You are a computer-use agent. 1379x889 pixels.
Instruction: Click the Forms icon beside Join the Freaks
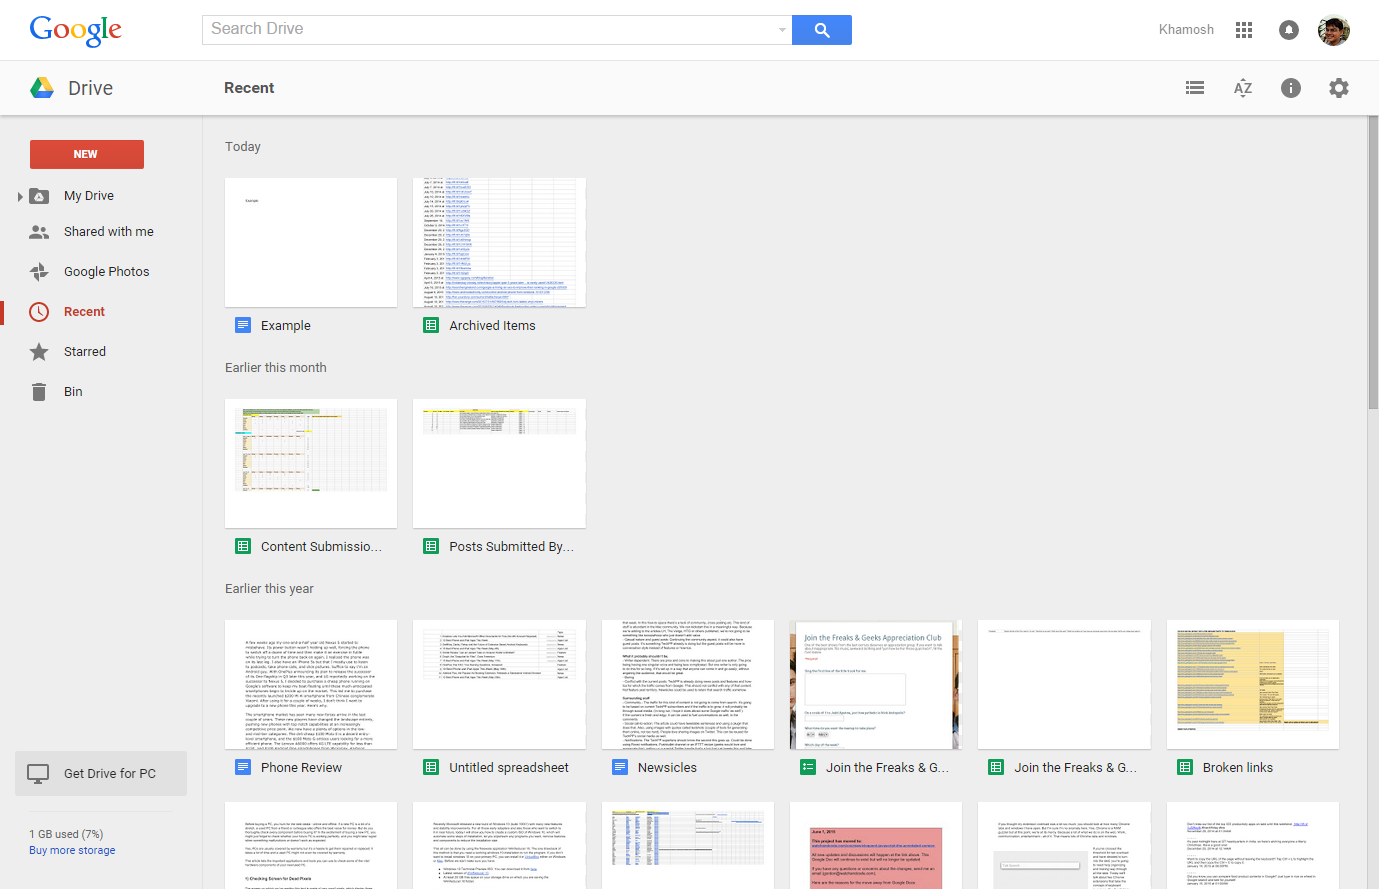[808, 767]
